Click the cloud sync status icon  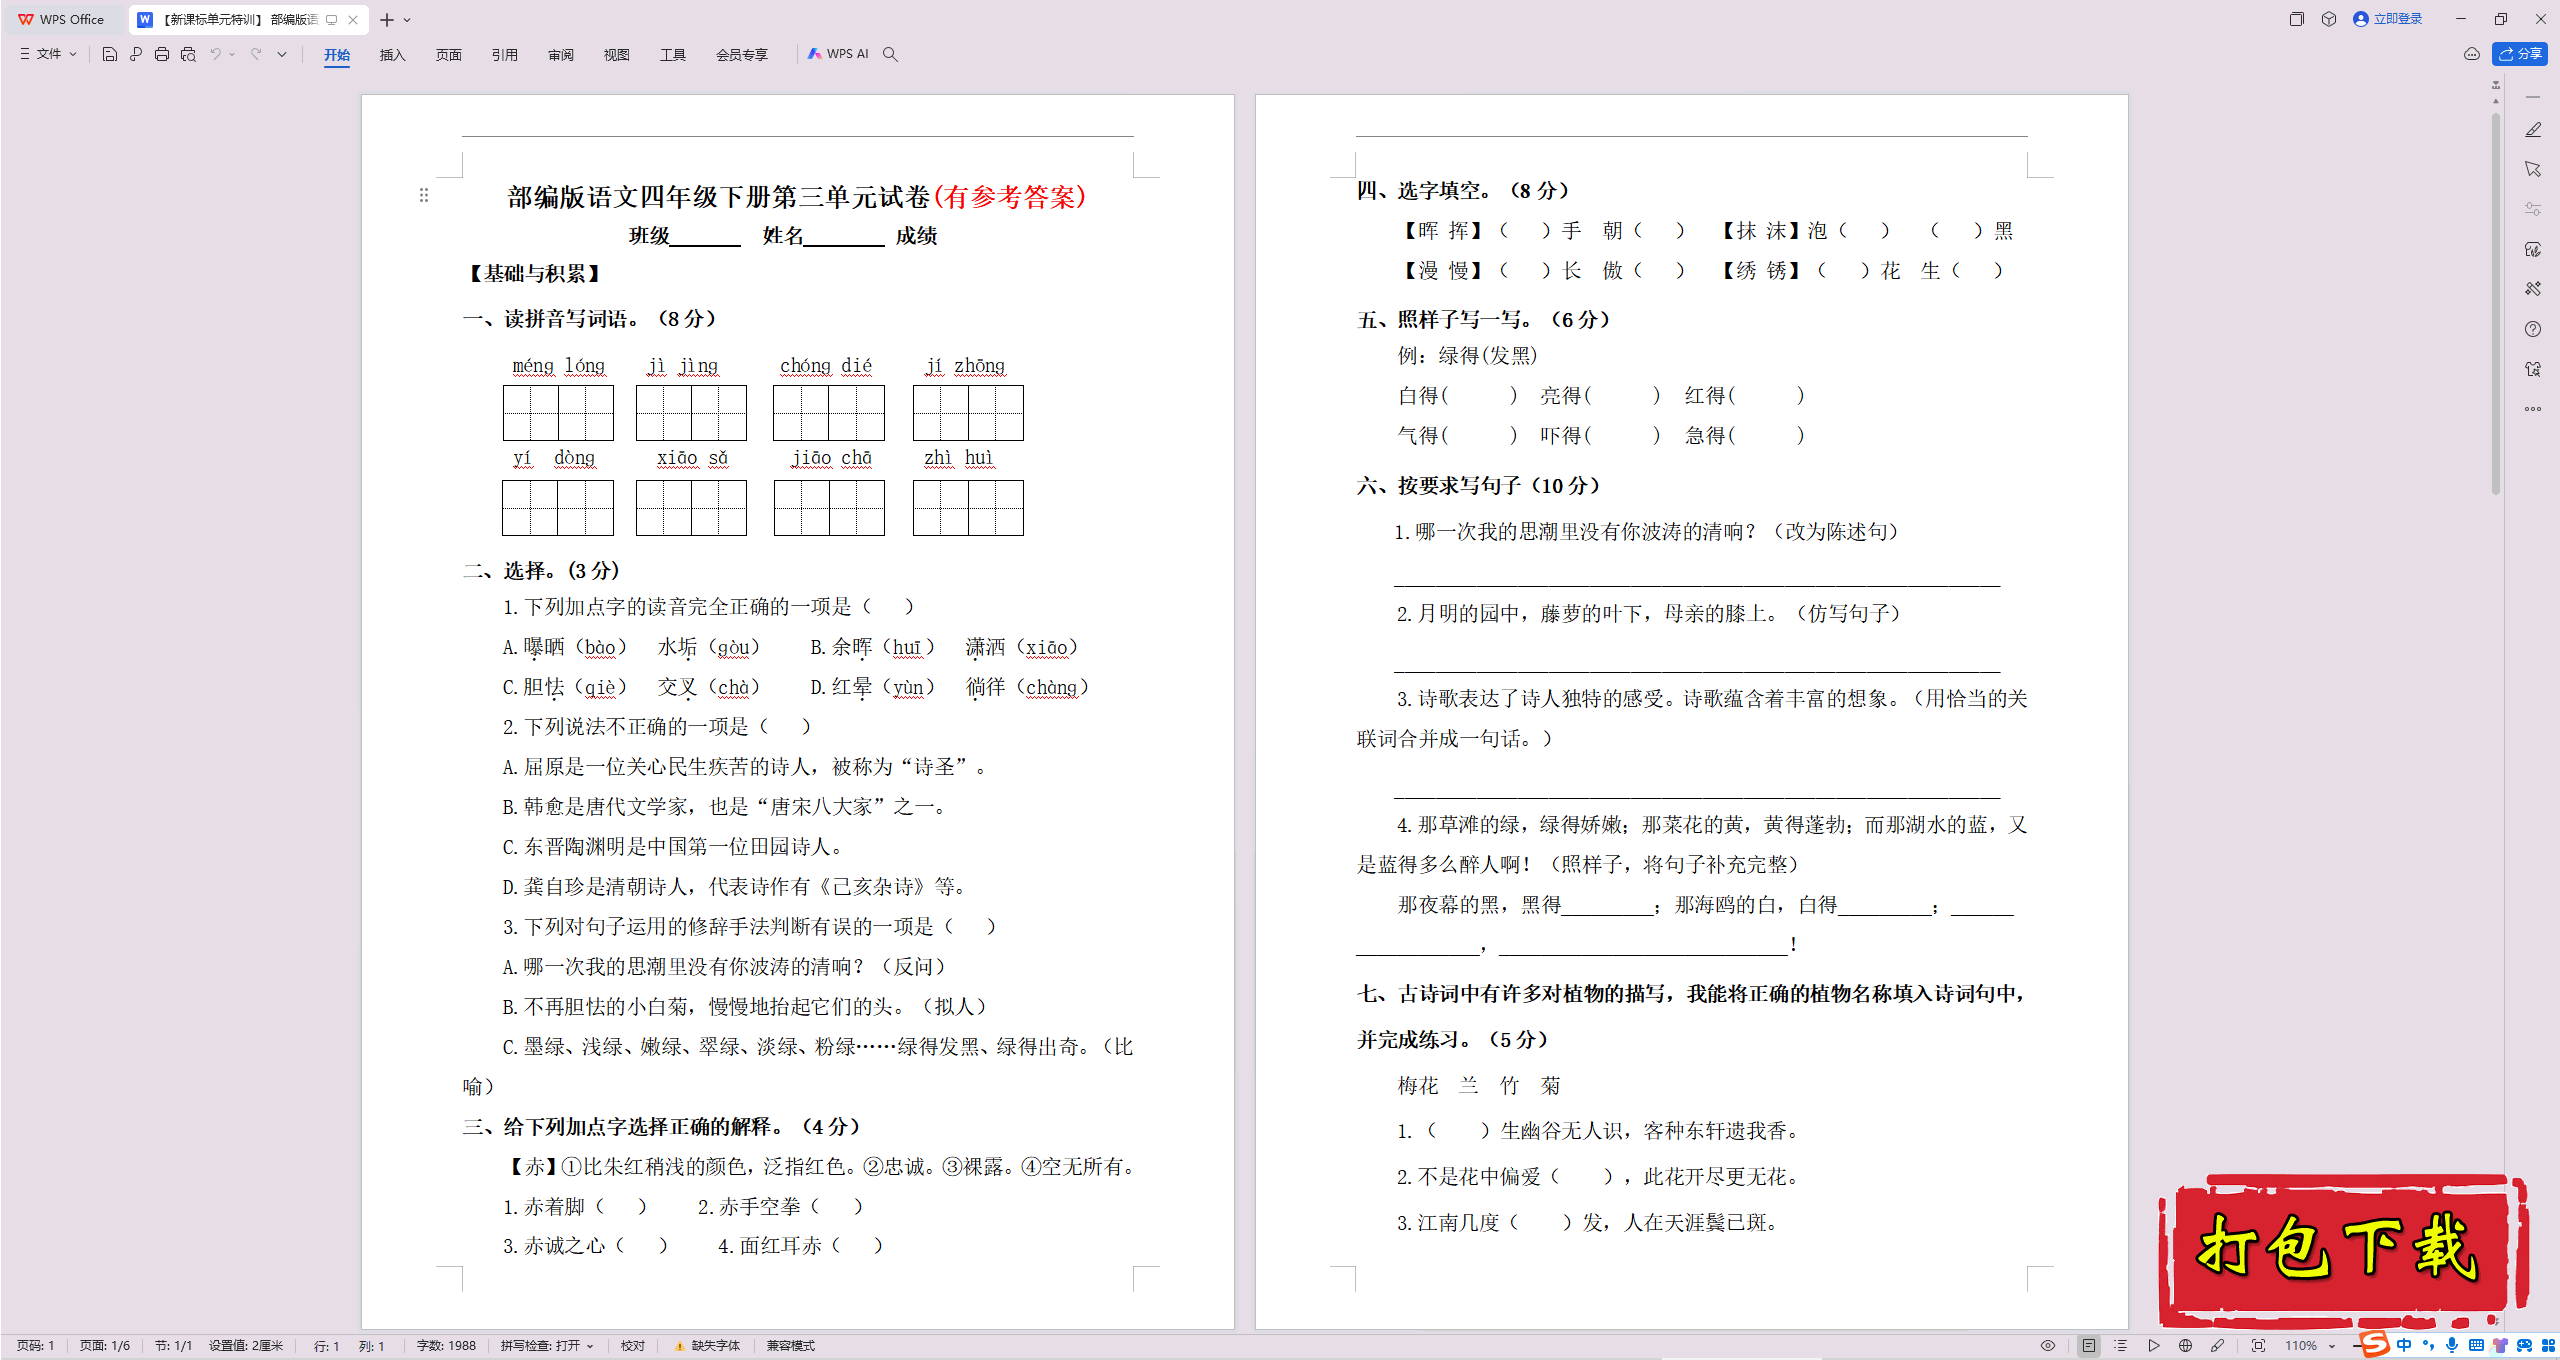pyautogui.click(x=2472, y=54)
